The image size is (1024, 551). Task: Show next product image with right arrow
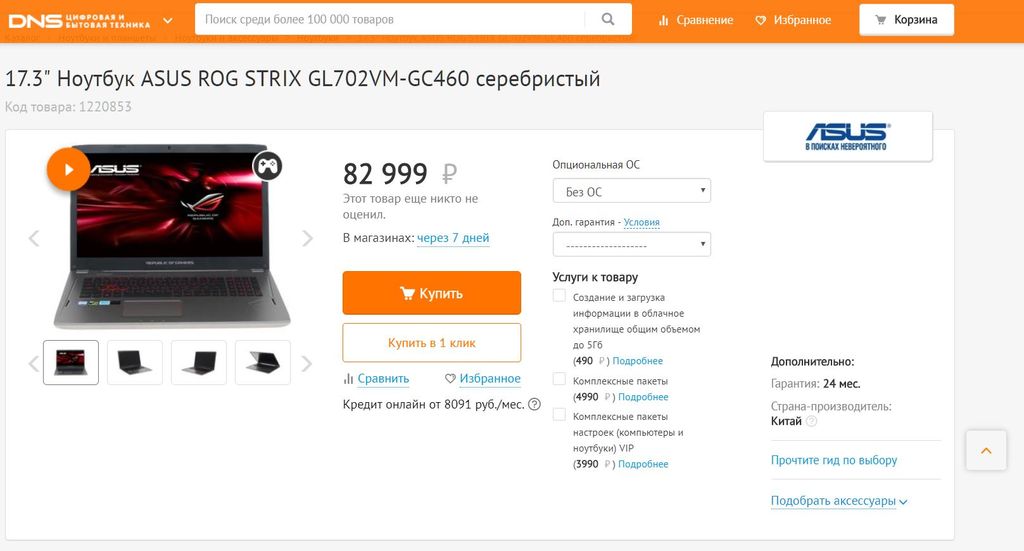307,239
